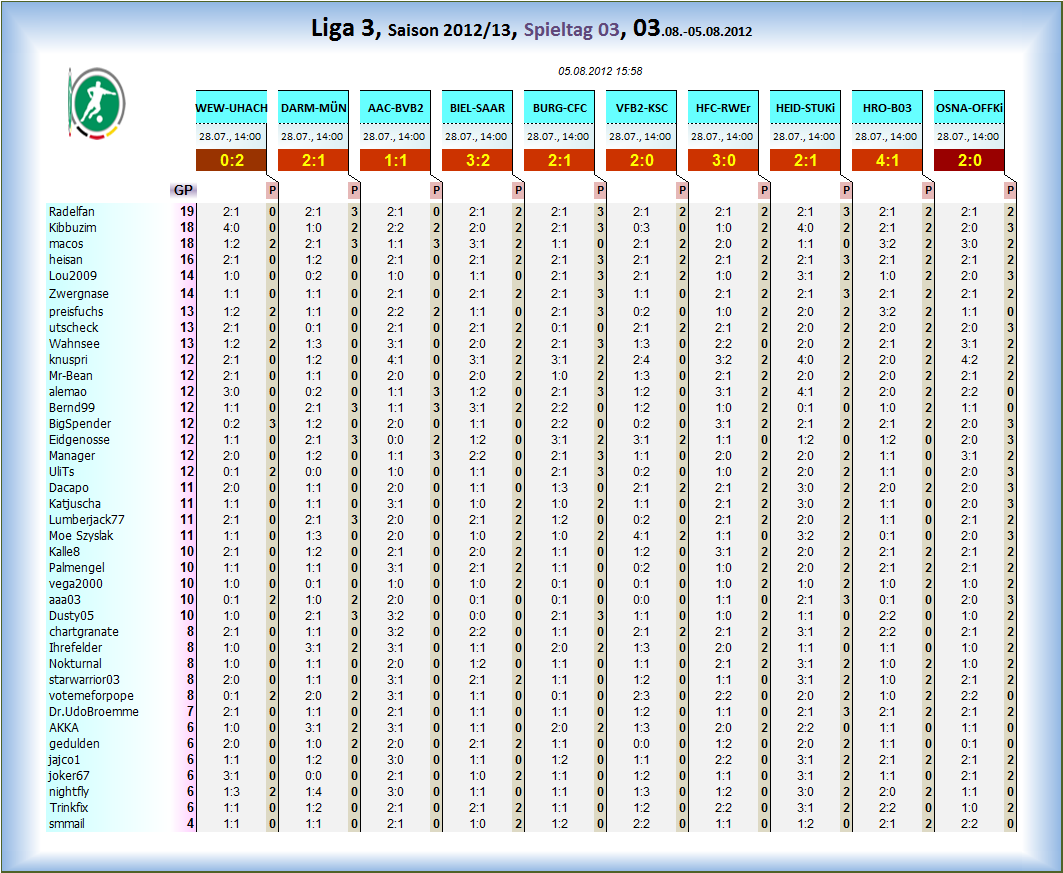Select player Kalle8
Image resolution: width=1063 pixels, height=873 pixels.
pyautogui.click(x=64, y=552)
